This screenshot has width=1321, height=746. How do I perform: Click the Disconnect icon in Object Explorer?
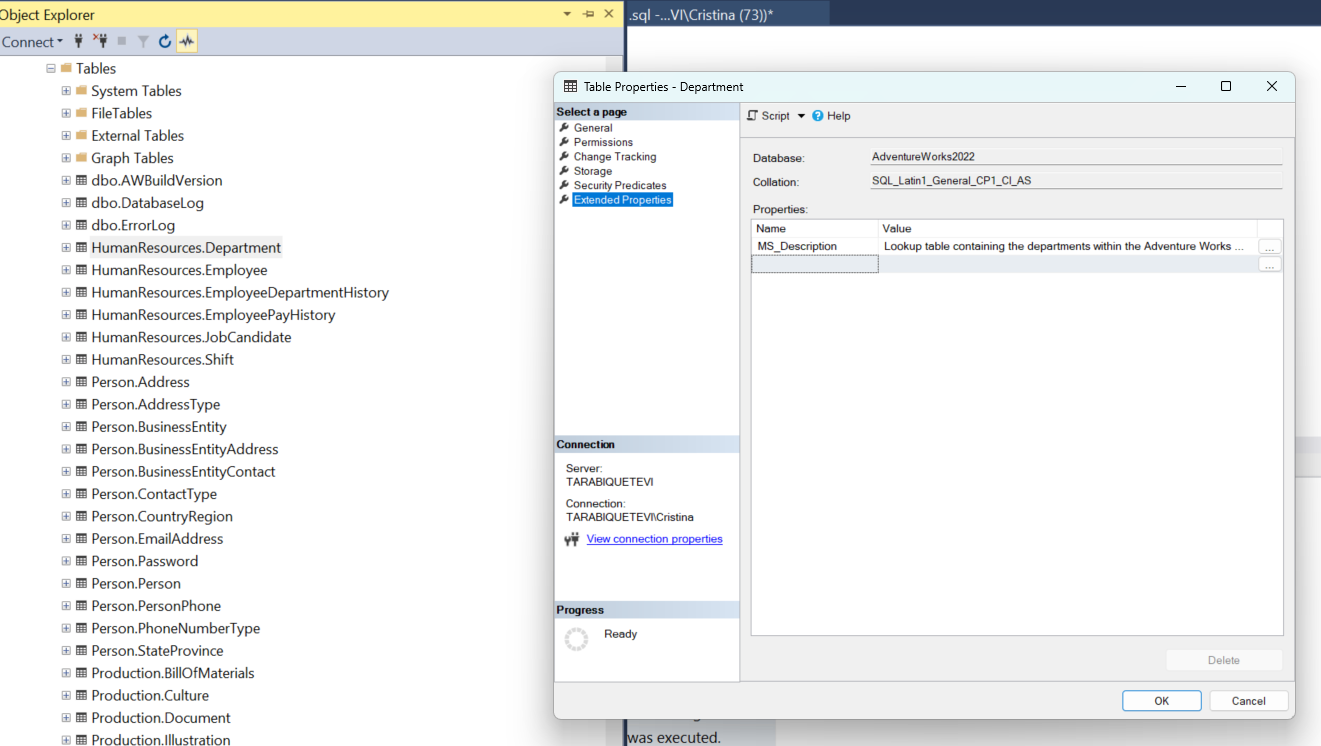[x=100, y=41]
